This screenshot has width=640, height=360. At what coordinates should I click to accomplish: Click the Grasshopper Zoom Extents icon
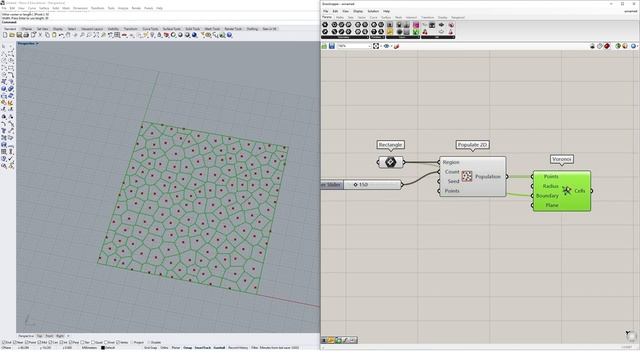click(376, 46)
